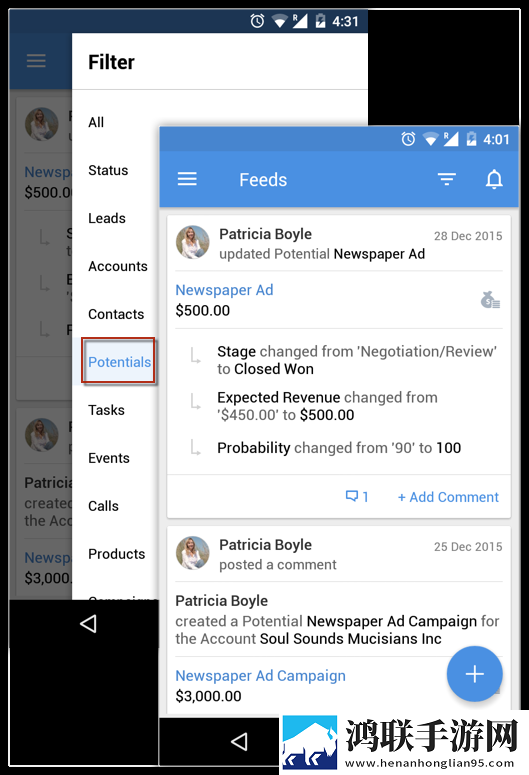Open the Newspaper Ad Campaign link
Screen dimensions: 529x775
(261, 675)
